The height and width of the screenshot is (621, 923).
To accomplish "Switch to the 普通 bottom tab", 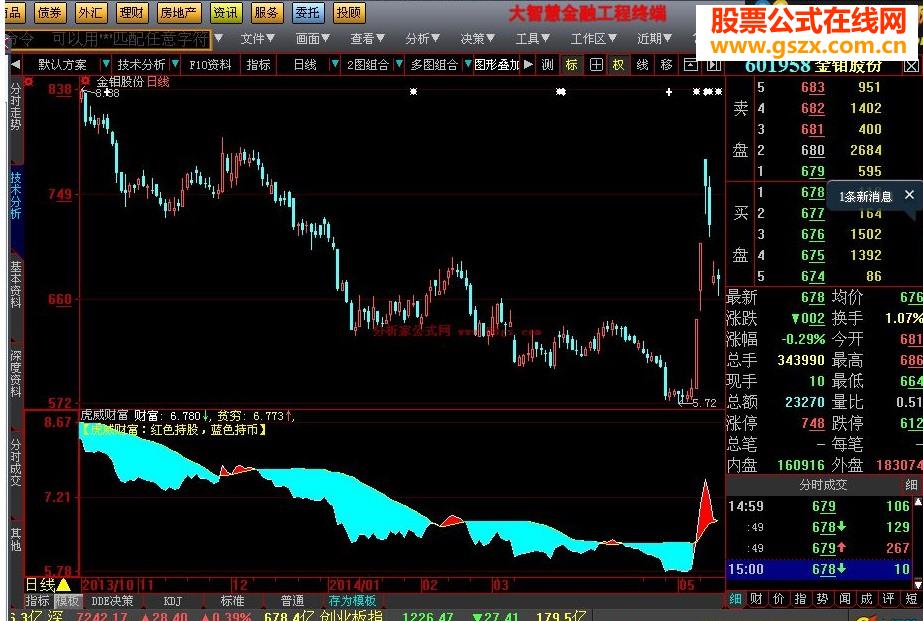I will [x=292, y=601].
